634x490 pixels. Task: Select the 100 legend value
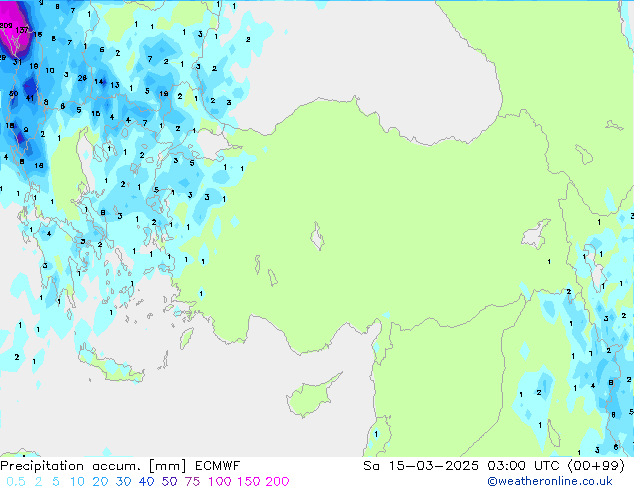pos(220,482)
